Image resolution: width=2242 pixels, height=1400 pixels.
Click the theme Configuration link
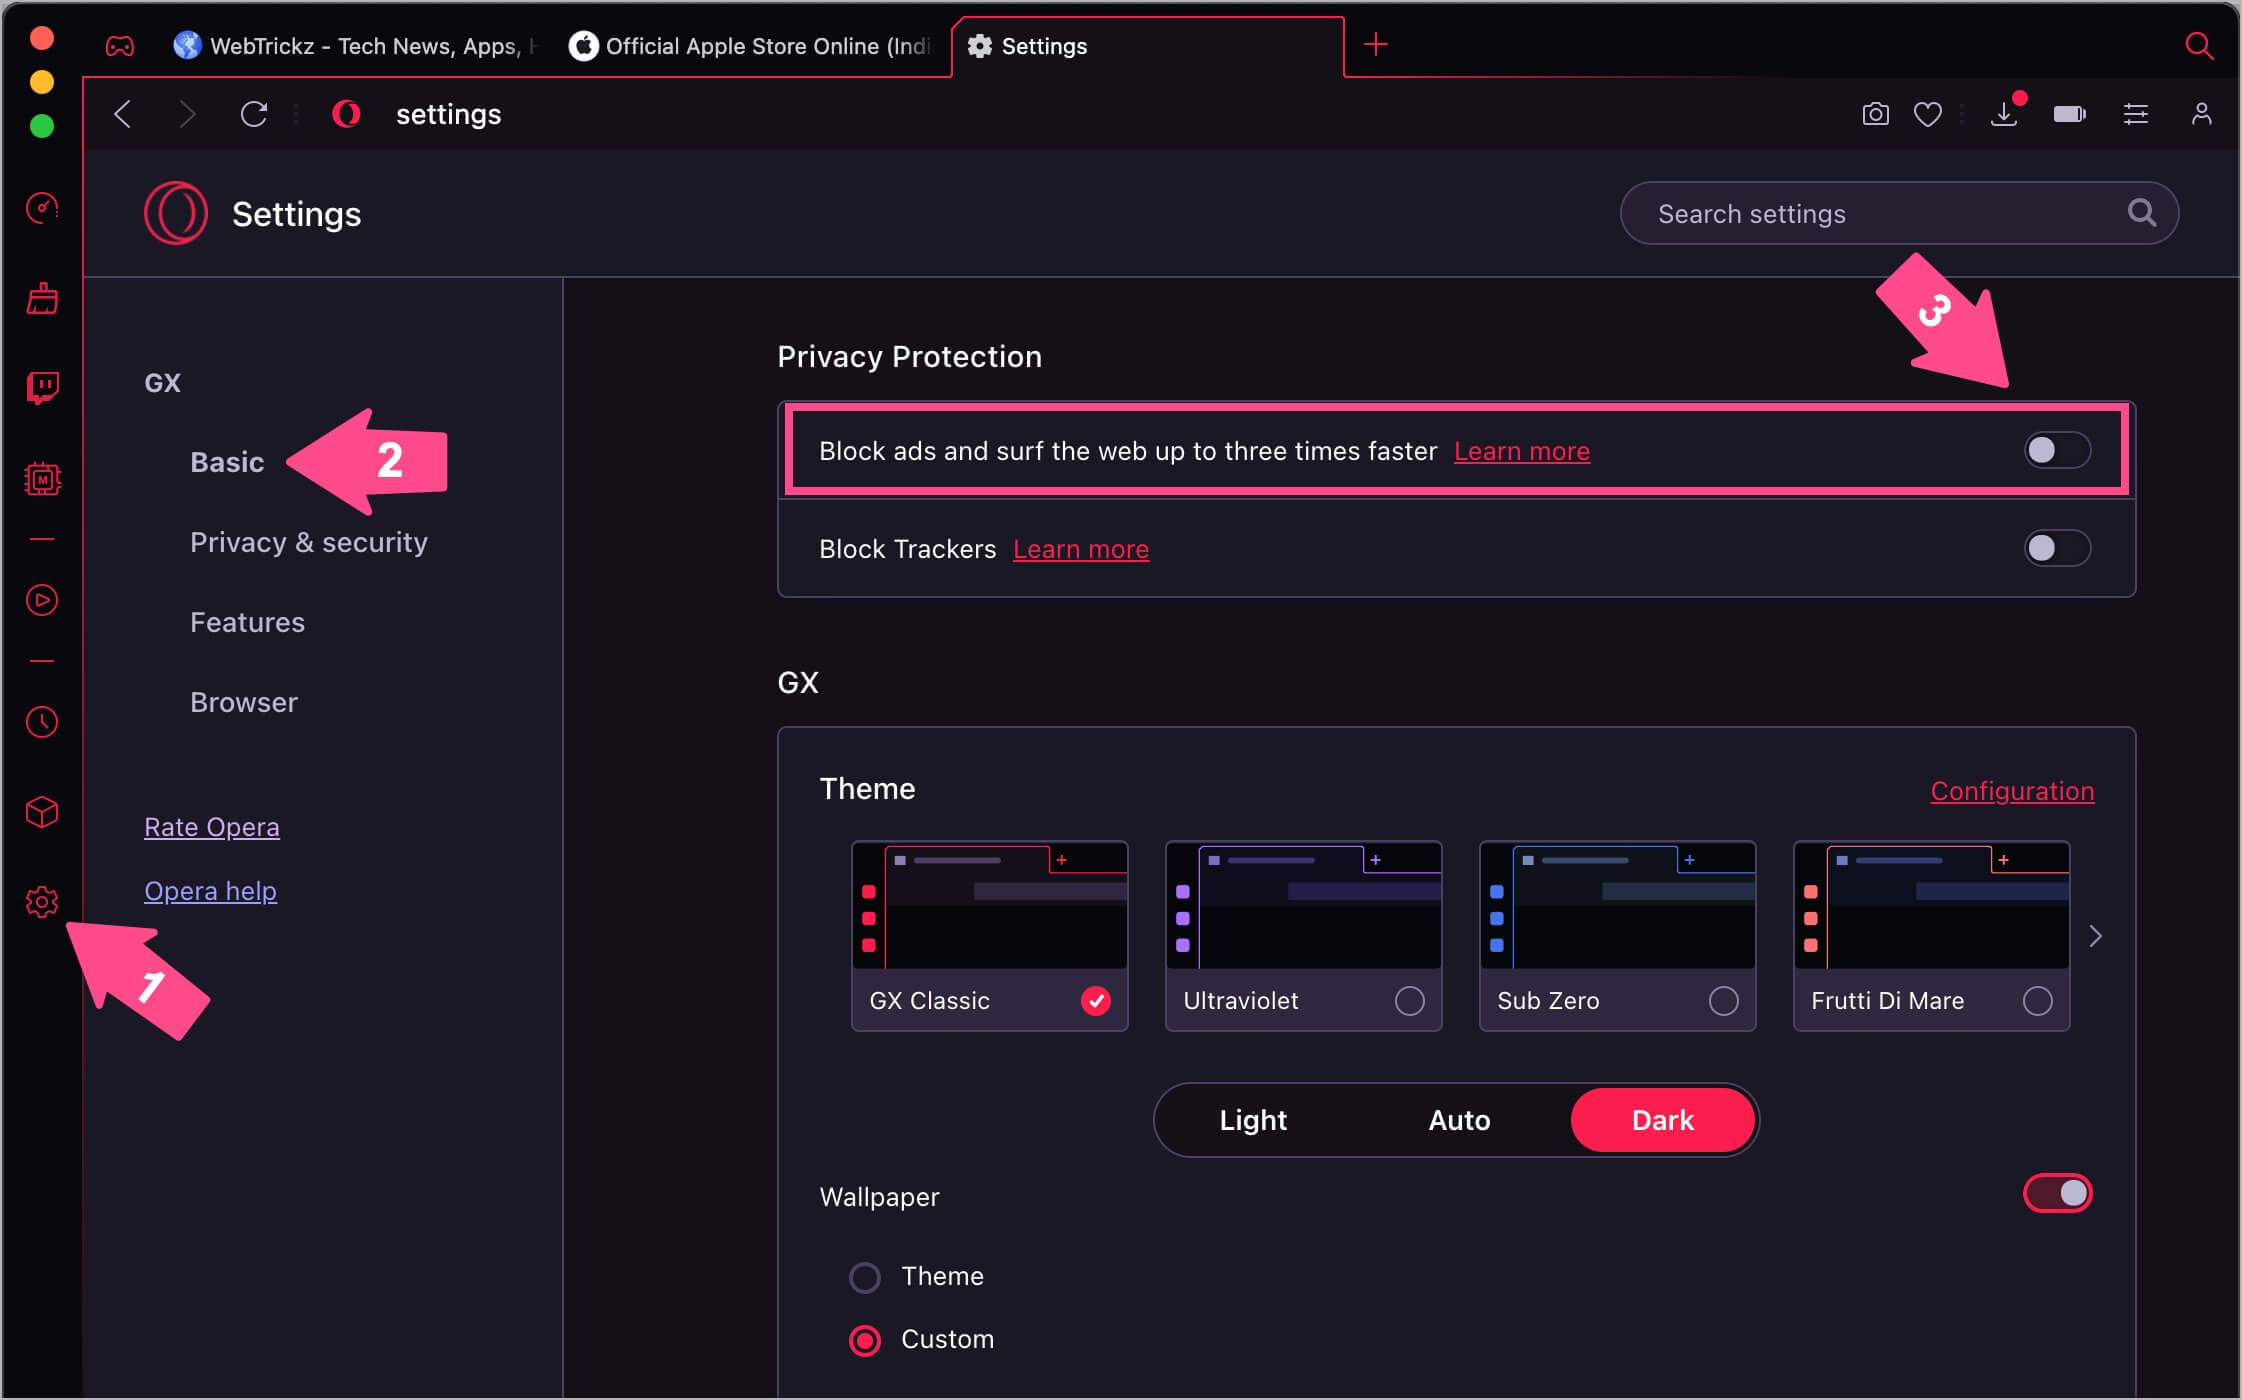click(2011, 790)
